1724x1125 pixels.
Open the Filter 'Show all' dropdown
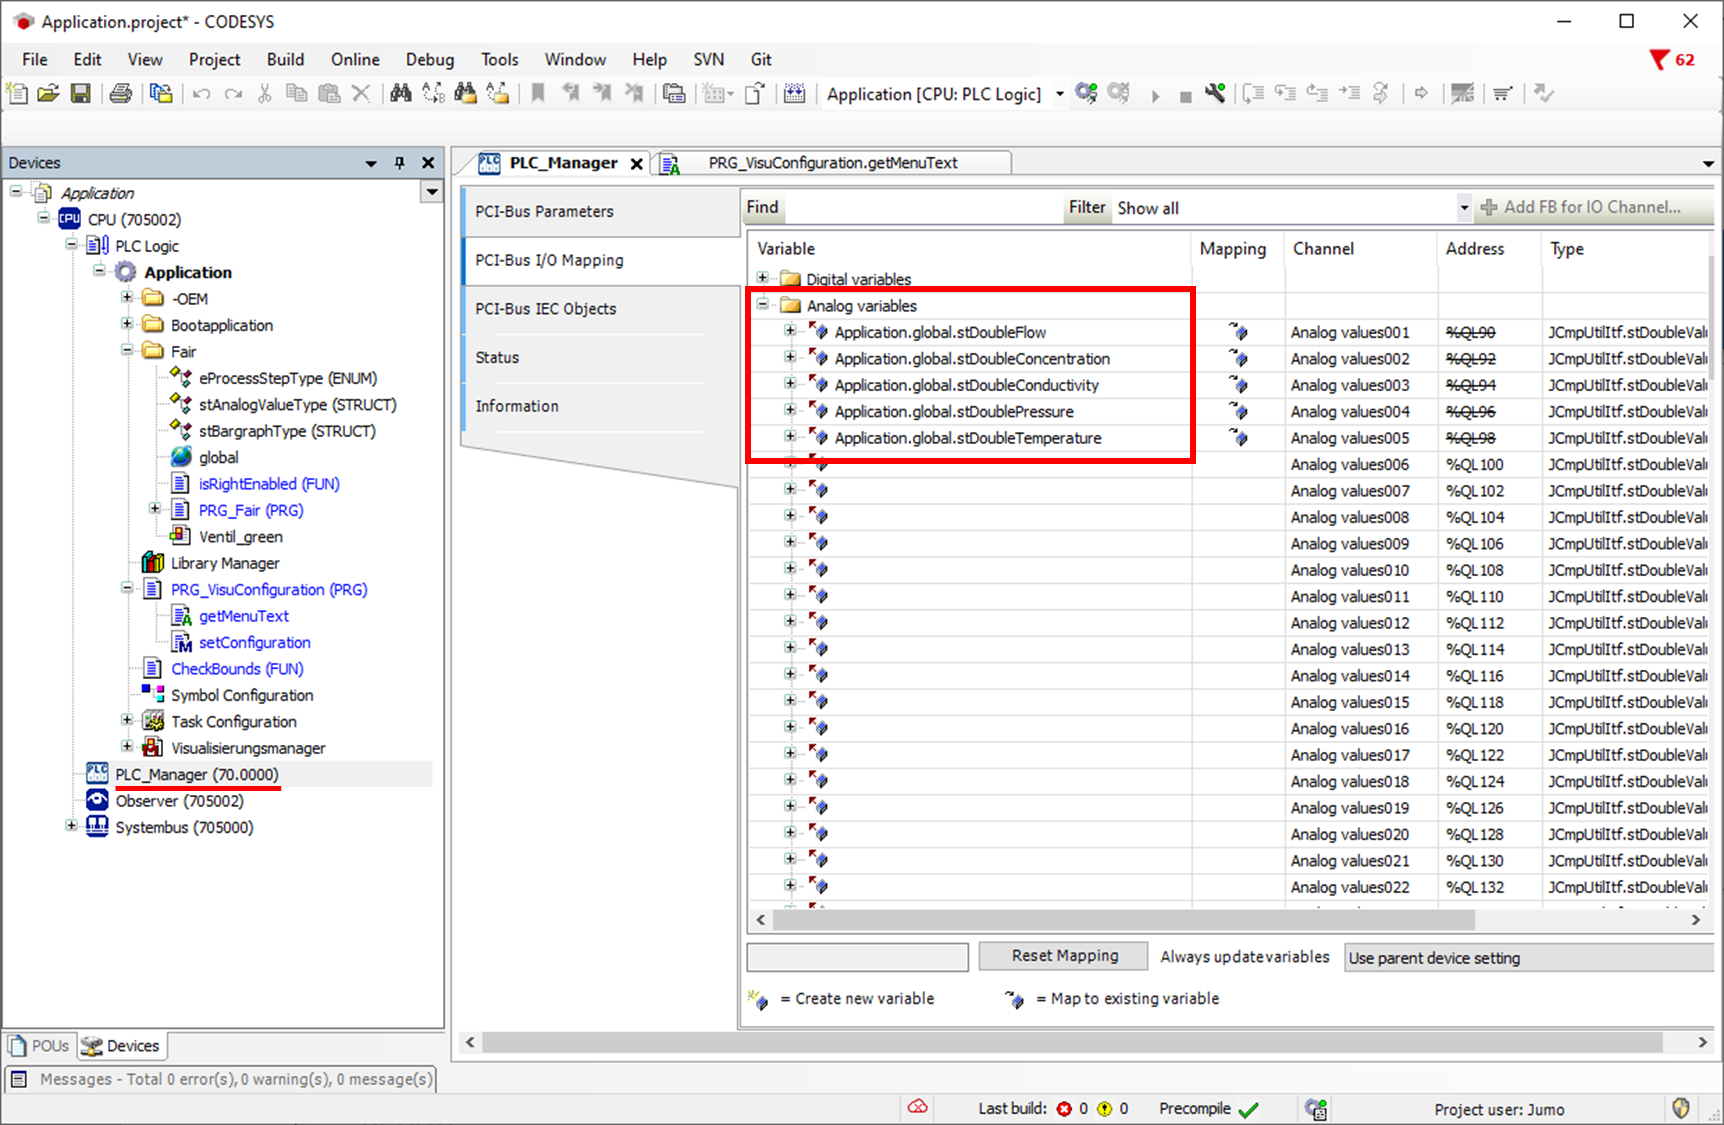pos(1464,208)
